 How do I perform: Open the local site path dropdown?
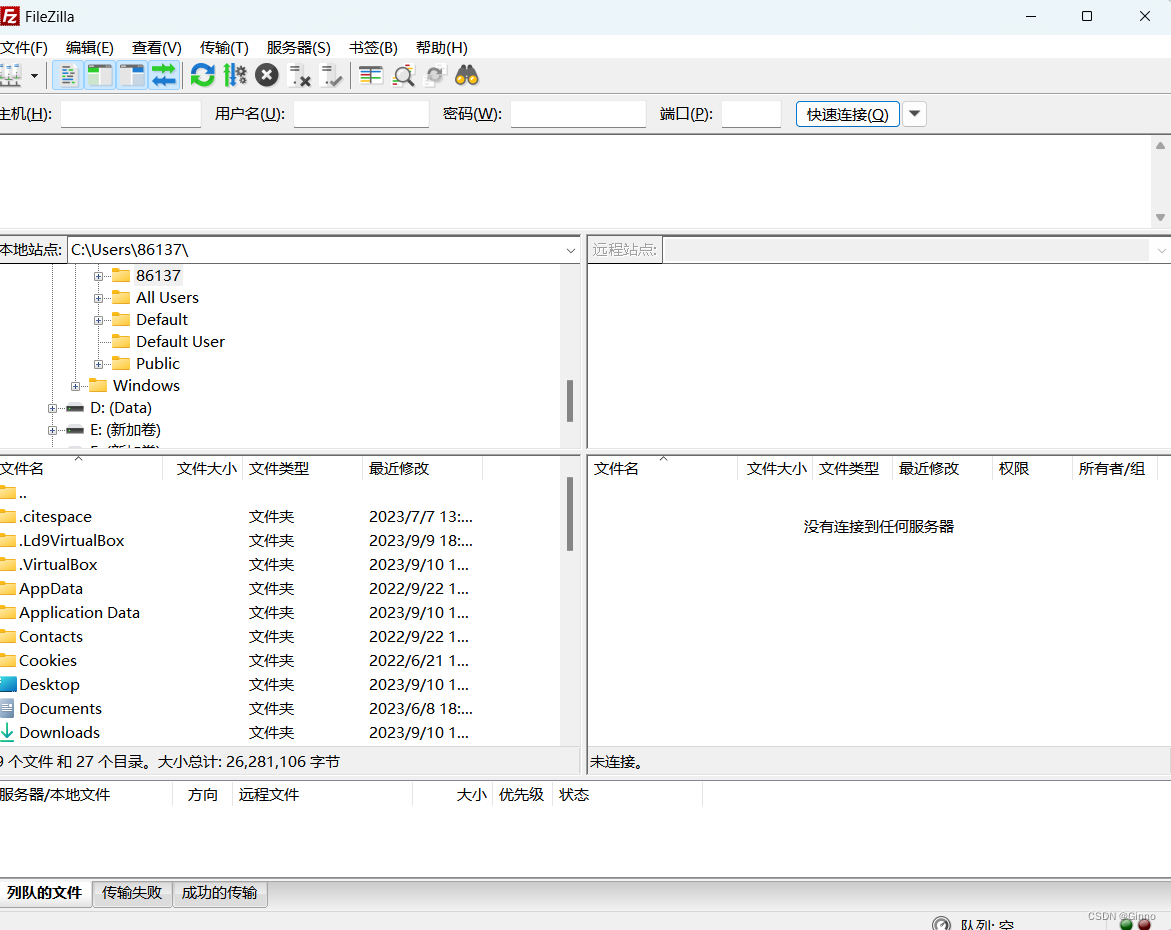[571, 250]
